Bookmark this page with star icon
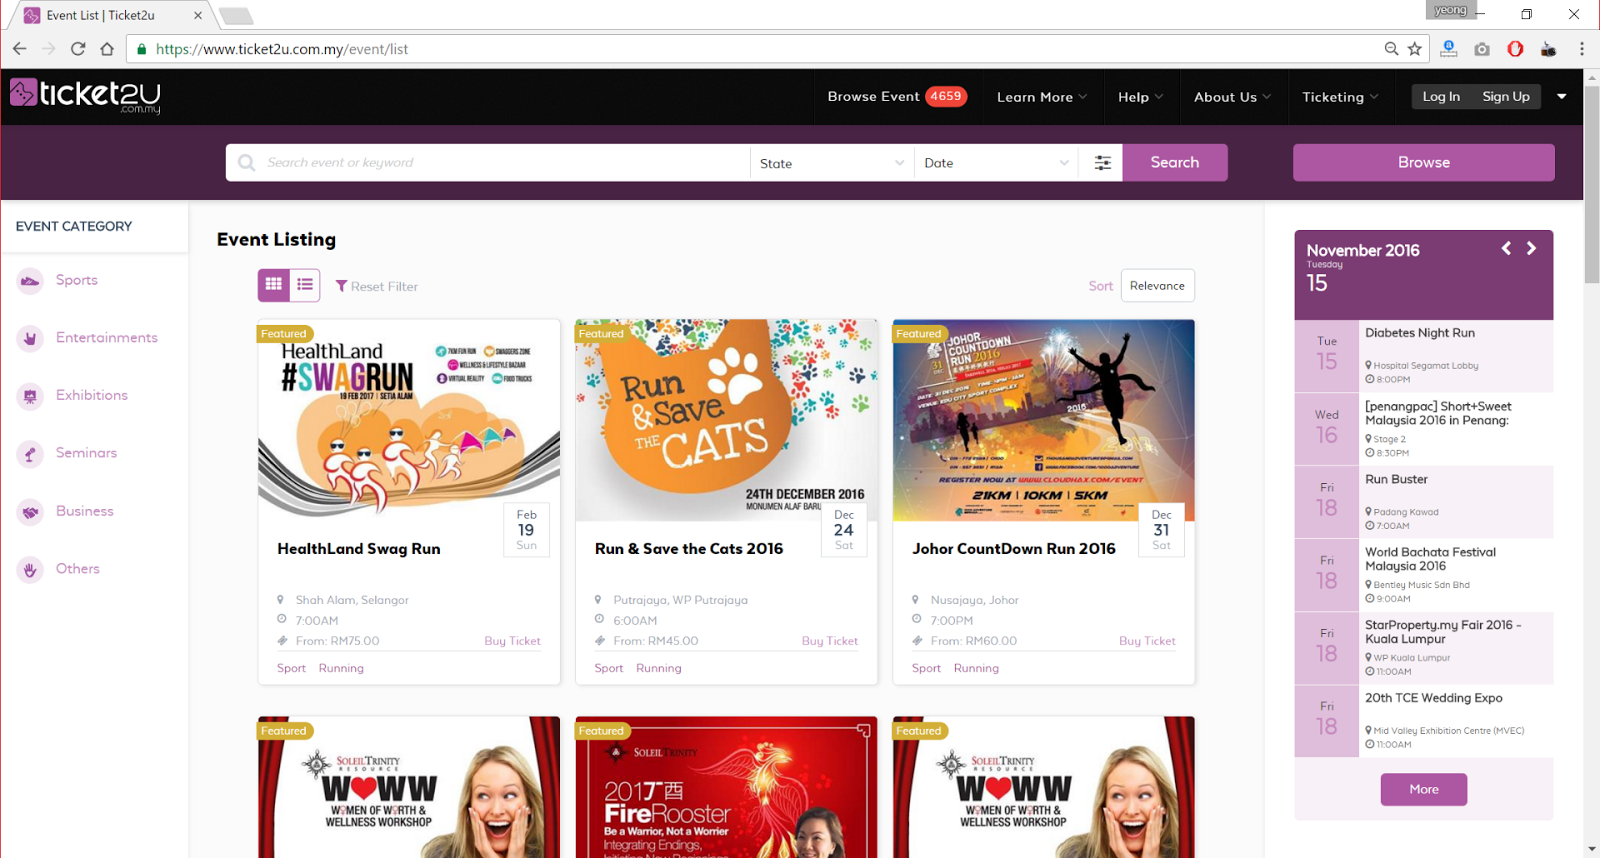Viewport: 1600px width, 858px height. point(1415,49)
